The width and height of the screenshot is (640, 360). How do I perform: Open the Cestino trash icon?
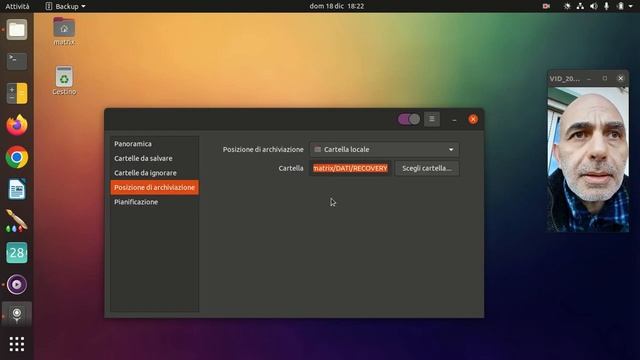click(x=64, y=80)
